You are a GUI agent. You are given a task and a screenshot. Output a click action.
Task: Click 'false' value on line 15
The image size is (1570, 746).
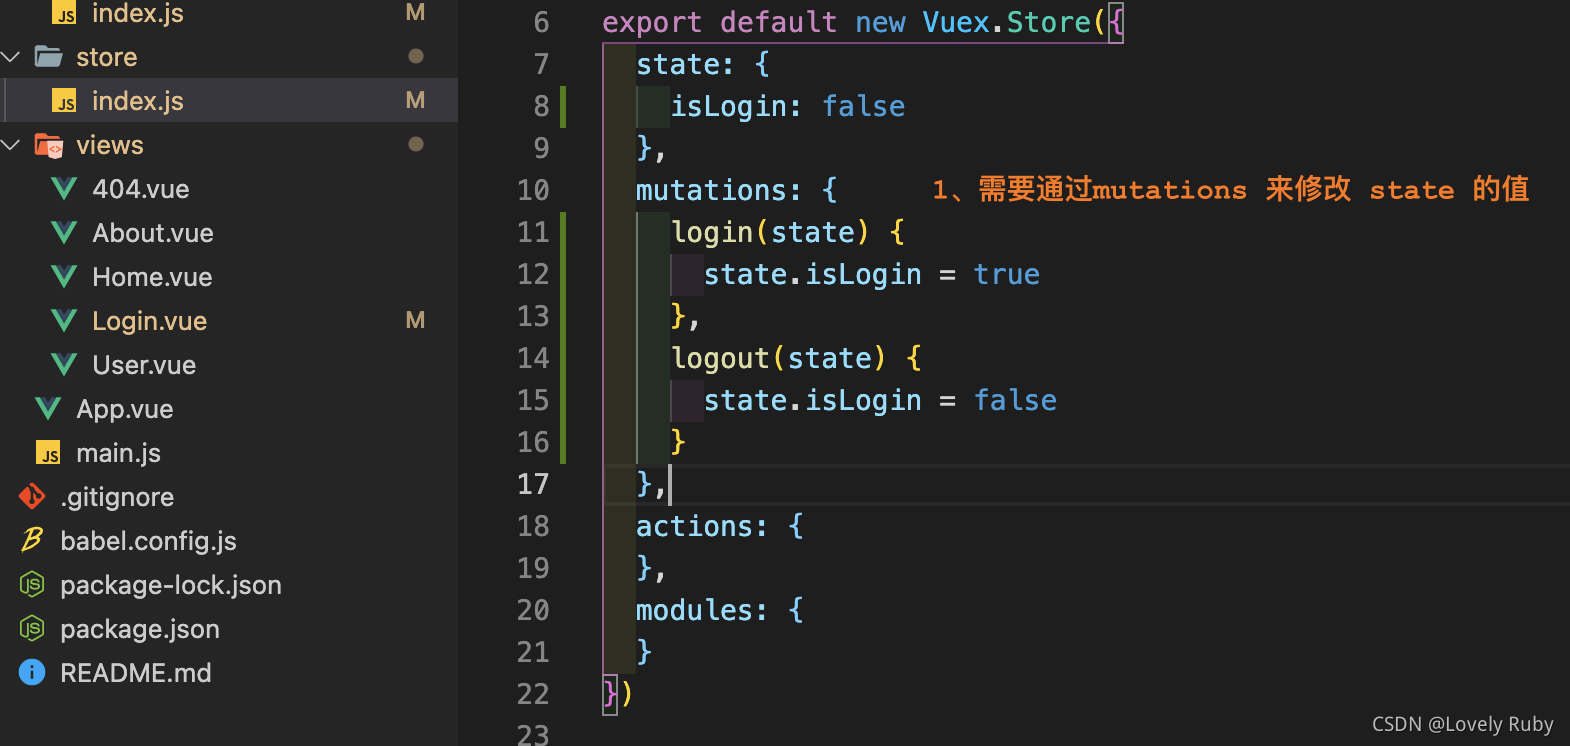[x=1015, y=400]
